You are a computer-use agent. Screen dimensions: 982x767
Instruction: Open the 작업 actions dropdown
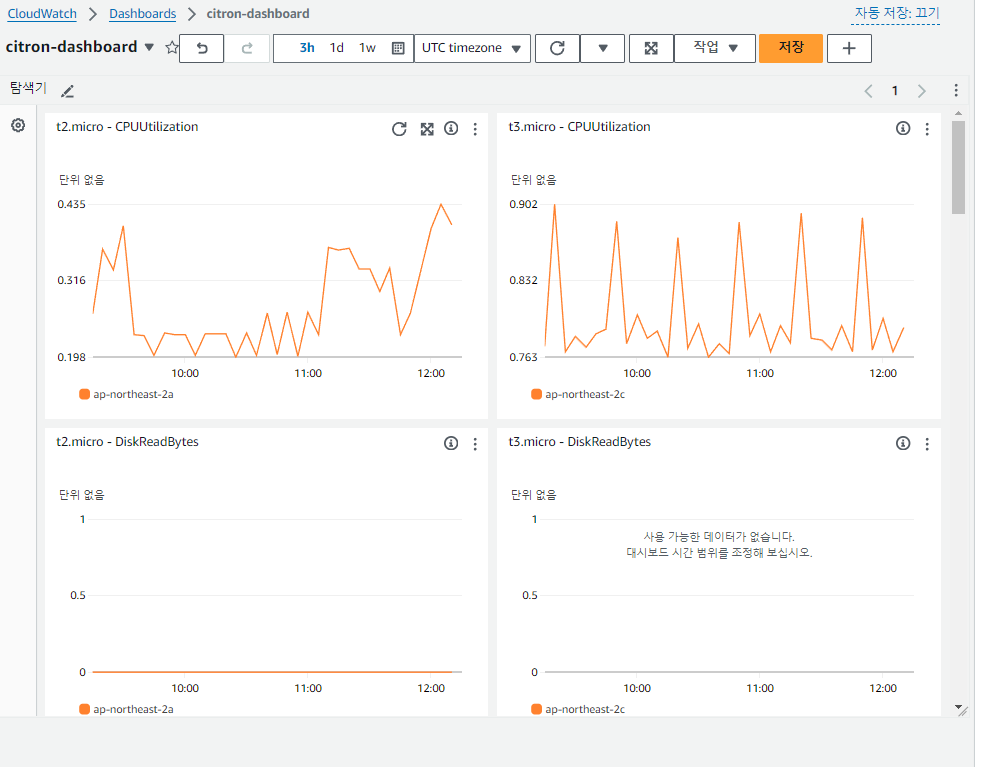click(715, 48)
